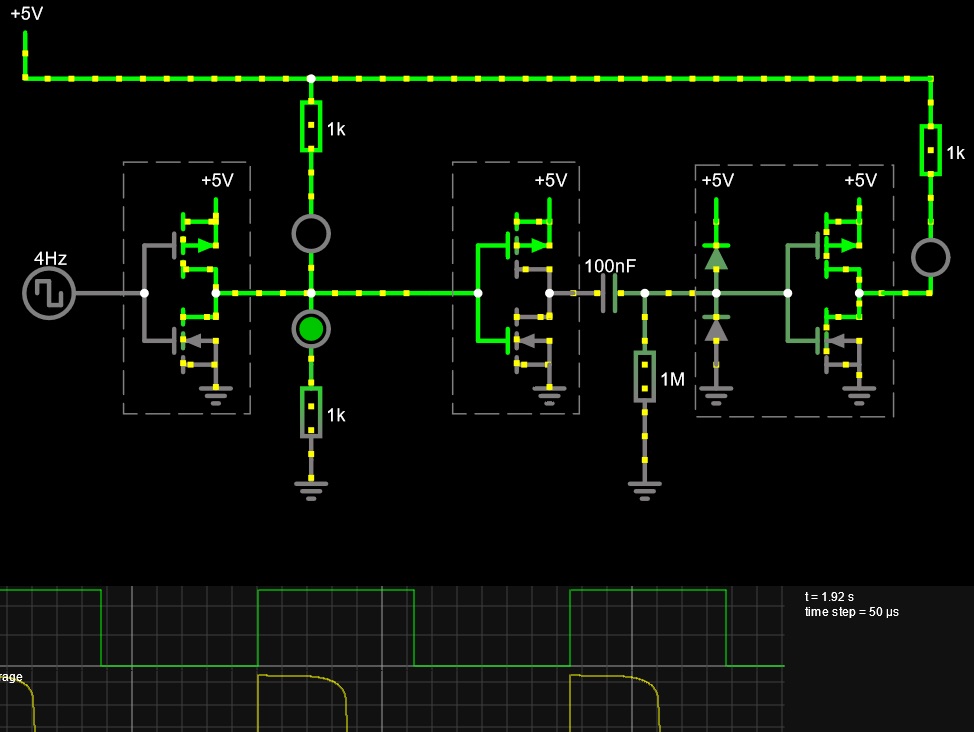
Task: Select the 1M resistor
Action: coord(645,377)
